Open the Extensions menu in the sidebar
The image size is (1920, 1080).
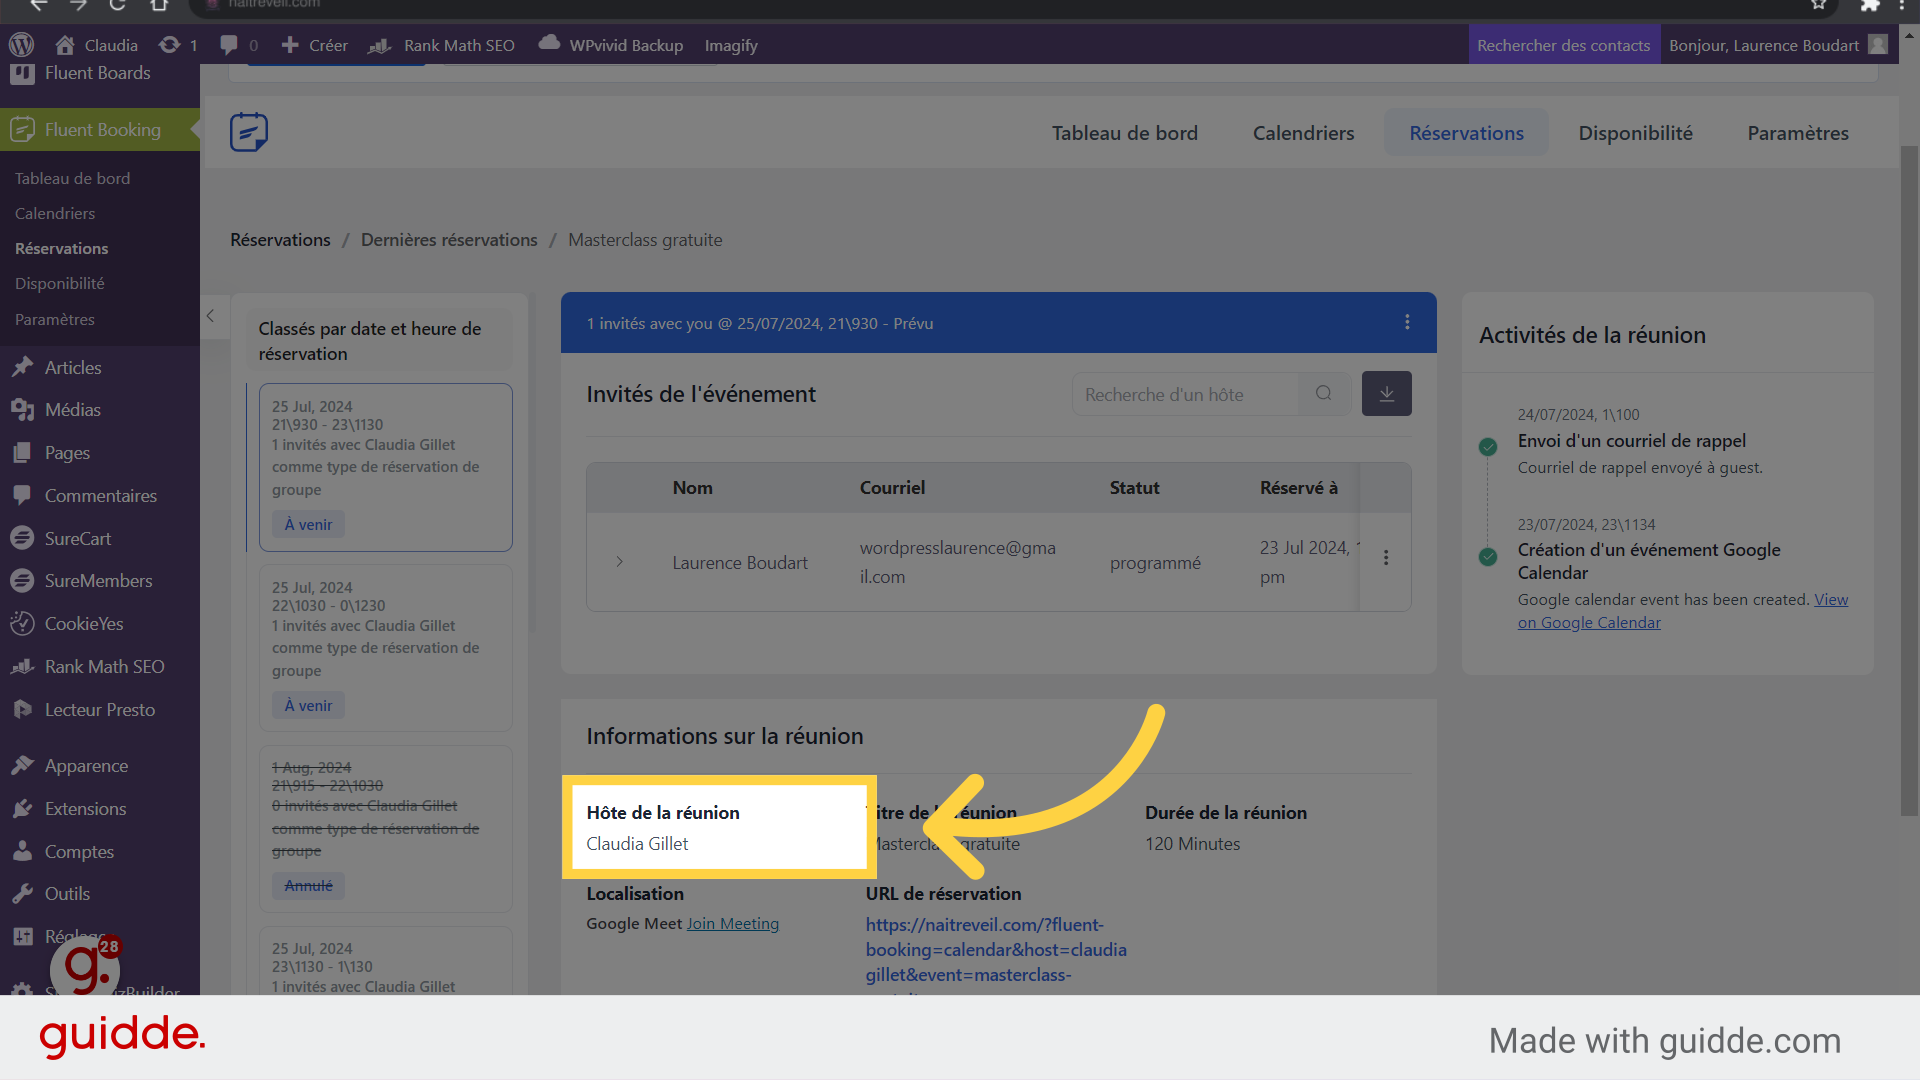pyautogui.click(x=85, y=809)
